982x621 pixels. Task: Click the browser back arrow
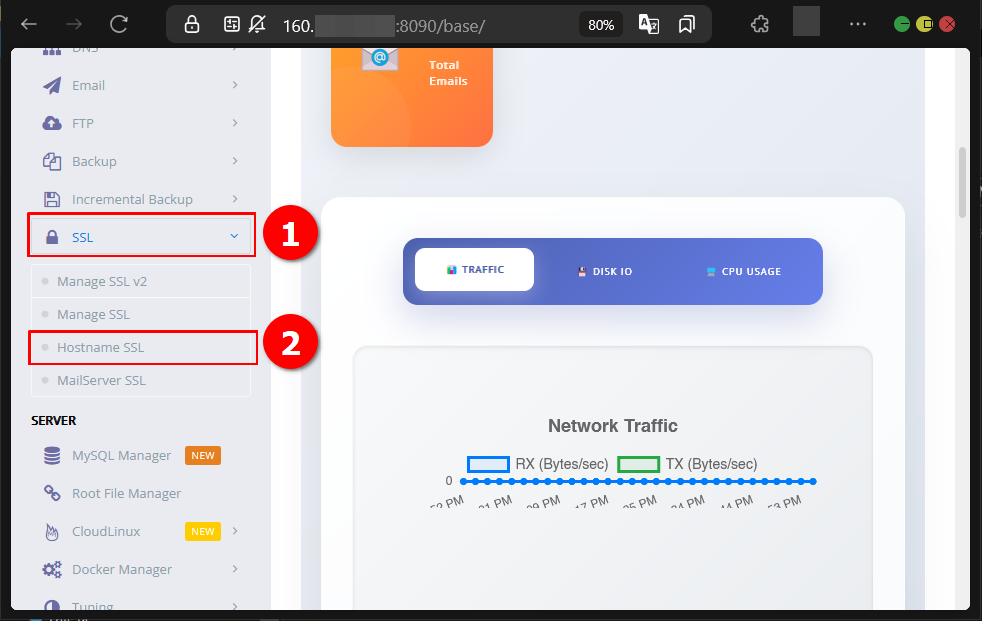(29, 24)
